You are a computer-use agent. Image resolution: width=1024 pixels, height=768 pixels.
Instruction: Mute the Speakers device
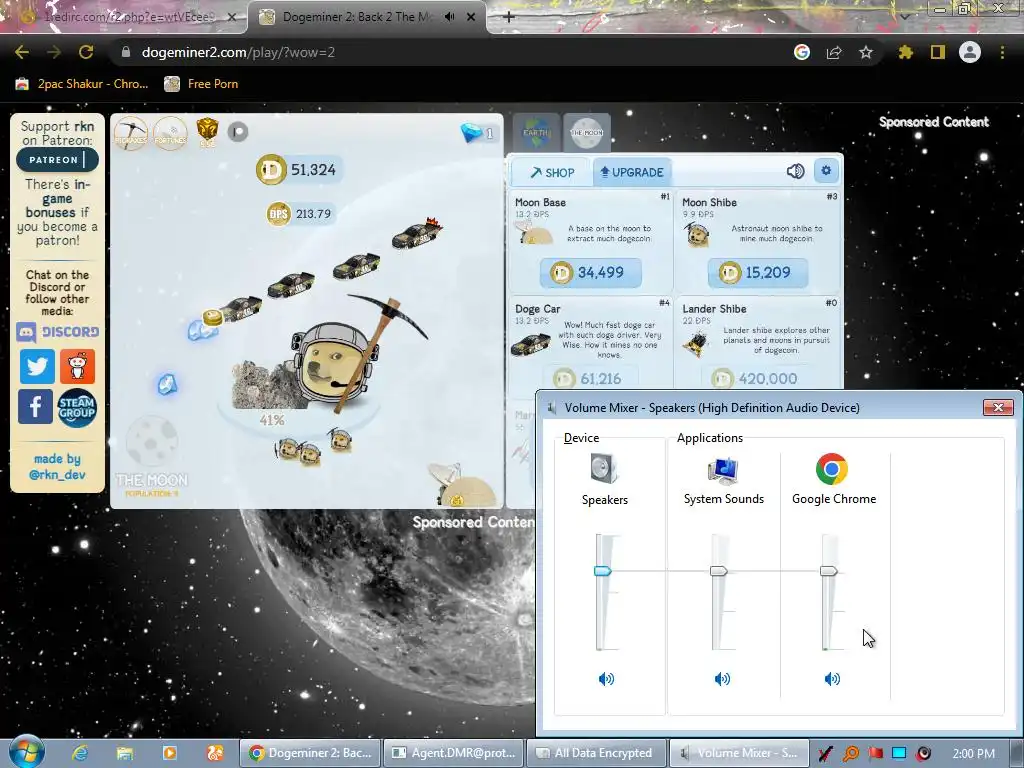606,679
